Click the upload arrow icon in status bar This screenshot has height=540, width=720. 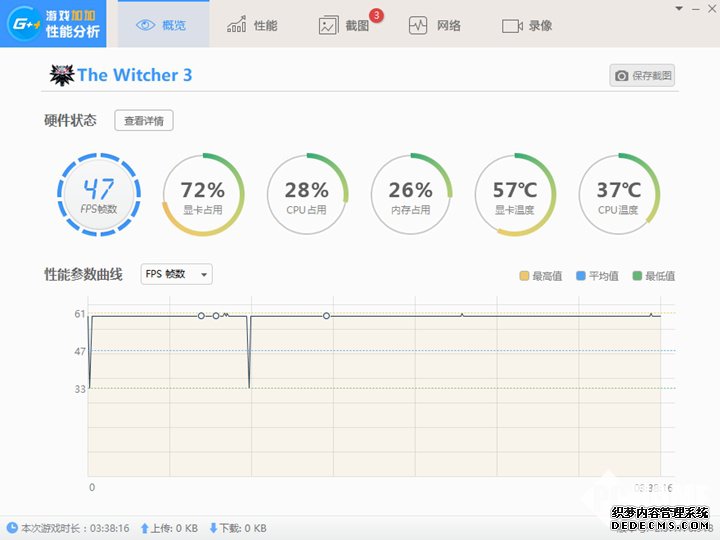[x=144, y=528]
